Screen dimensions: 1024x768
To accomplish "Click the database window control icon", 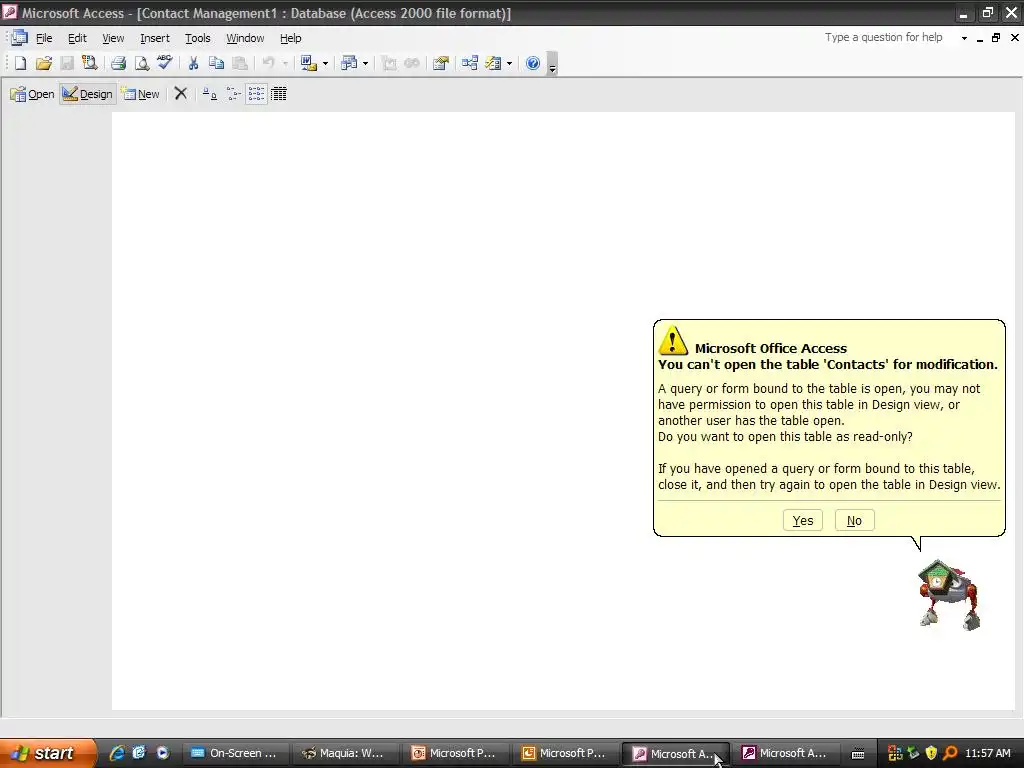I will (x=19, y=37).
